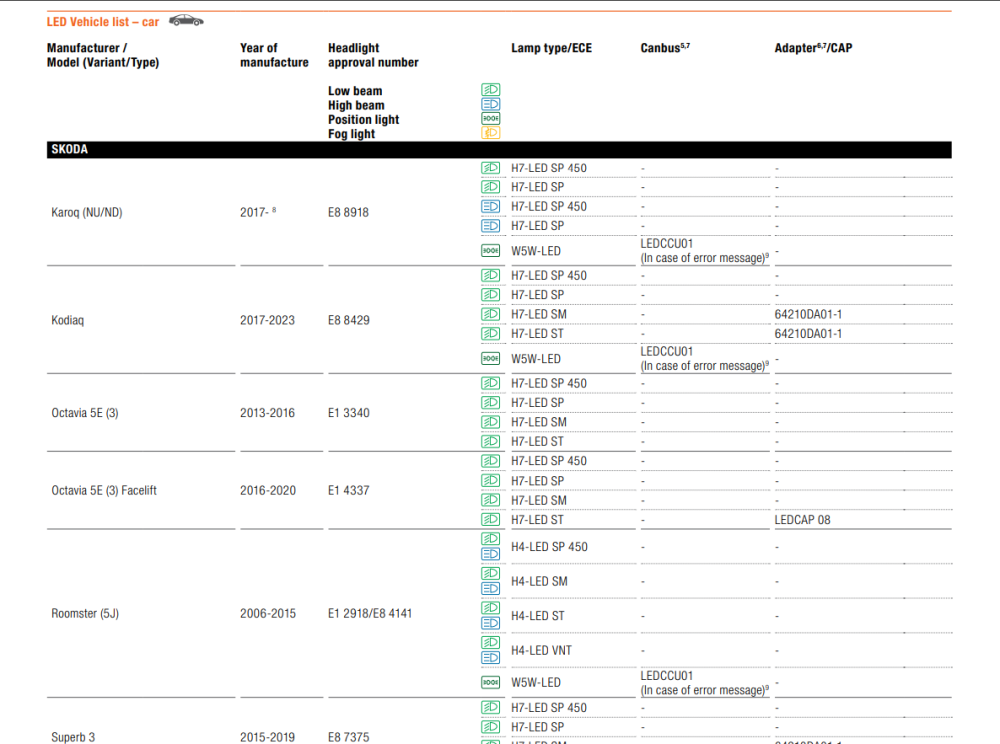
Task: Click Kodiaq W5W-LED position light icon
Action: tap(490, 359)
